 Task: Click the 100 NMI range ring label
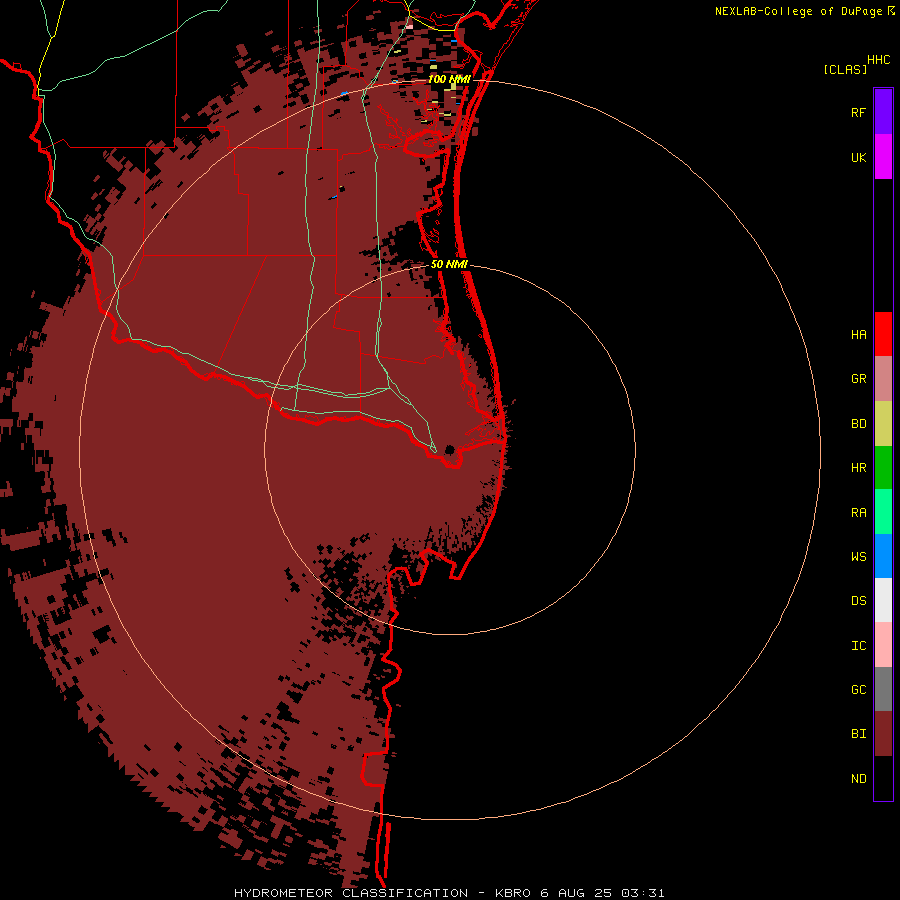click(449, 79)
